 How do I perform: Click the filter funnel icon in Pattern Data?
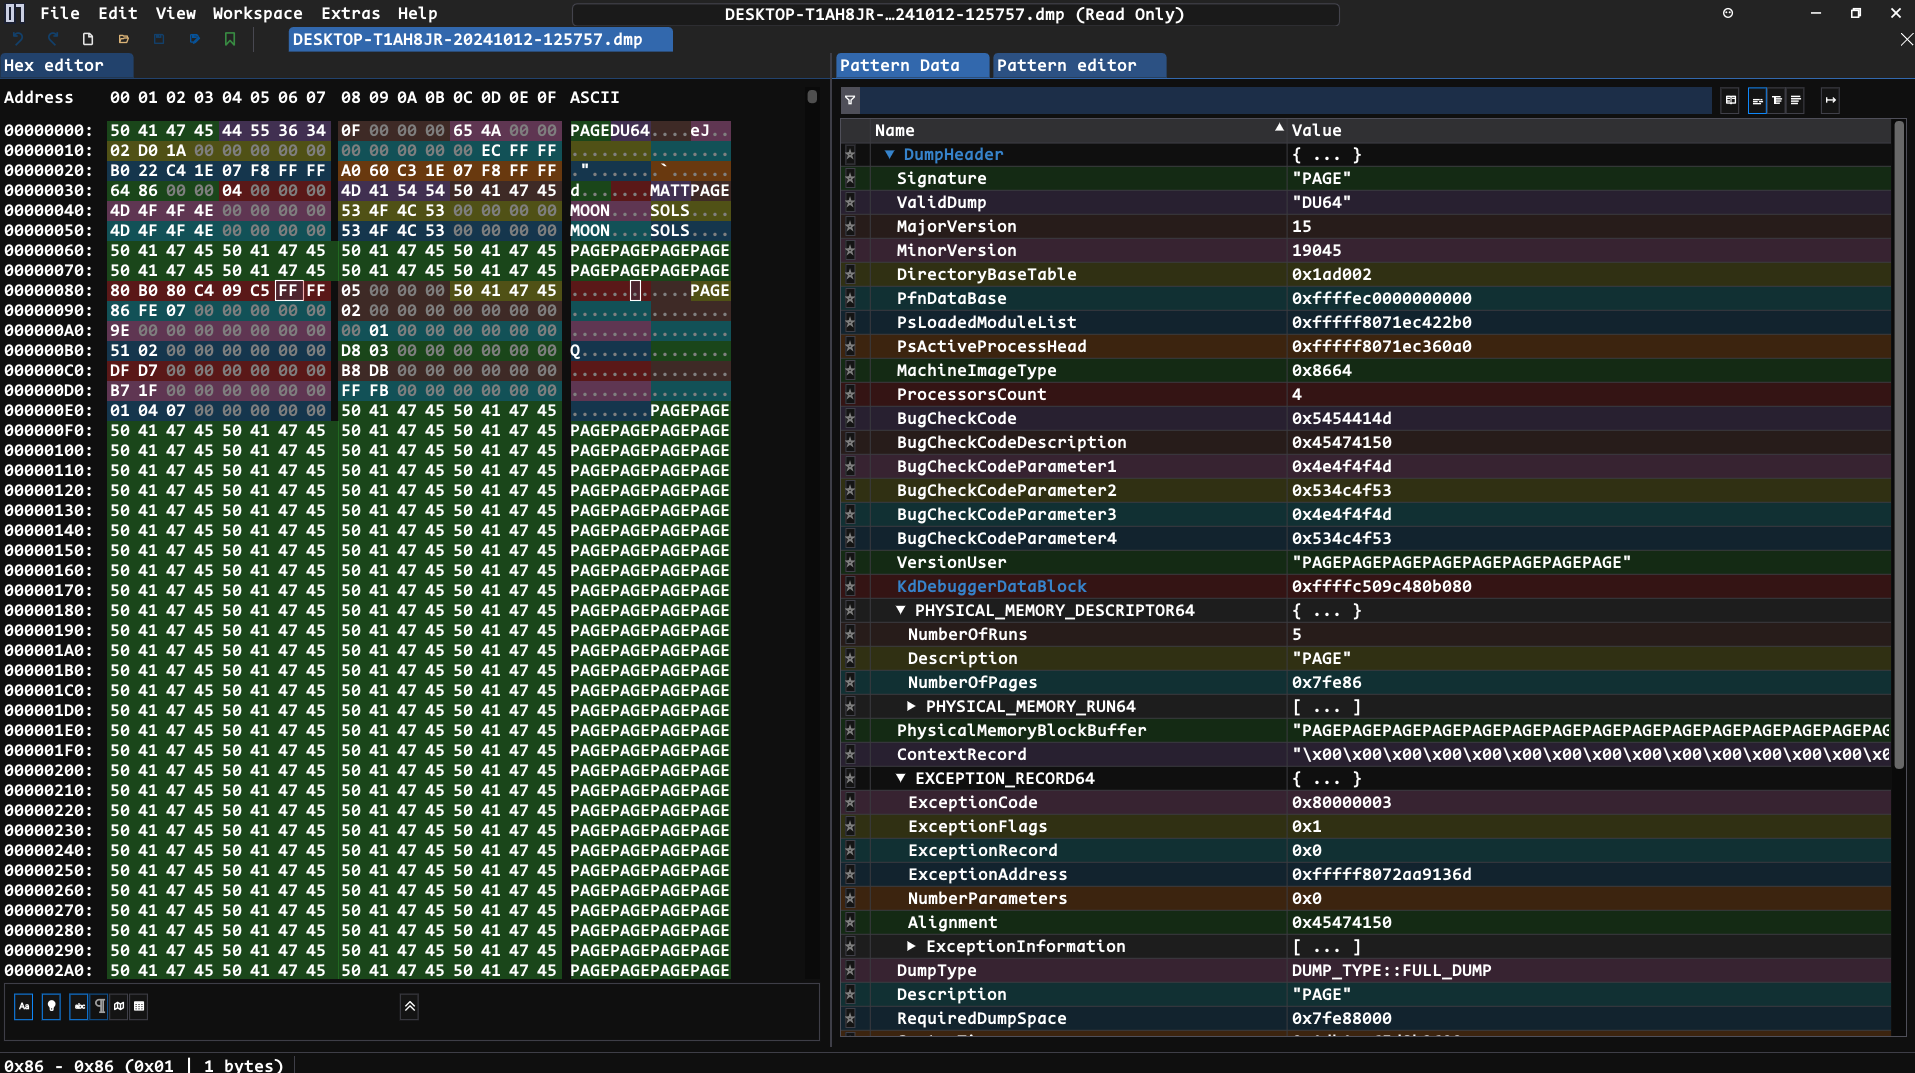pos(850,100)
